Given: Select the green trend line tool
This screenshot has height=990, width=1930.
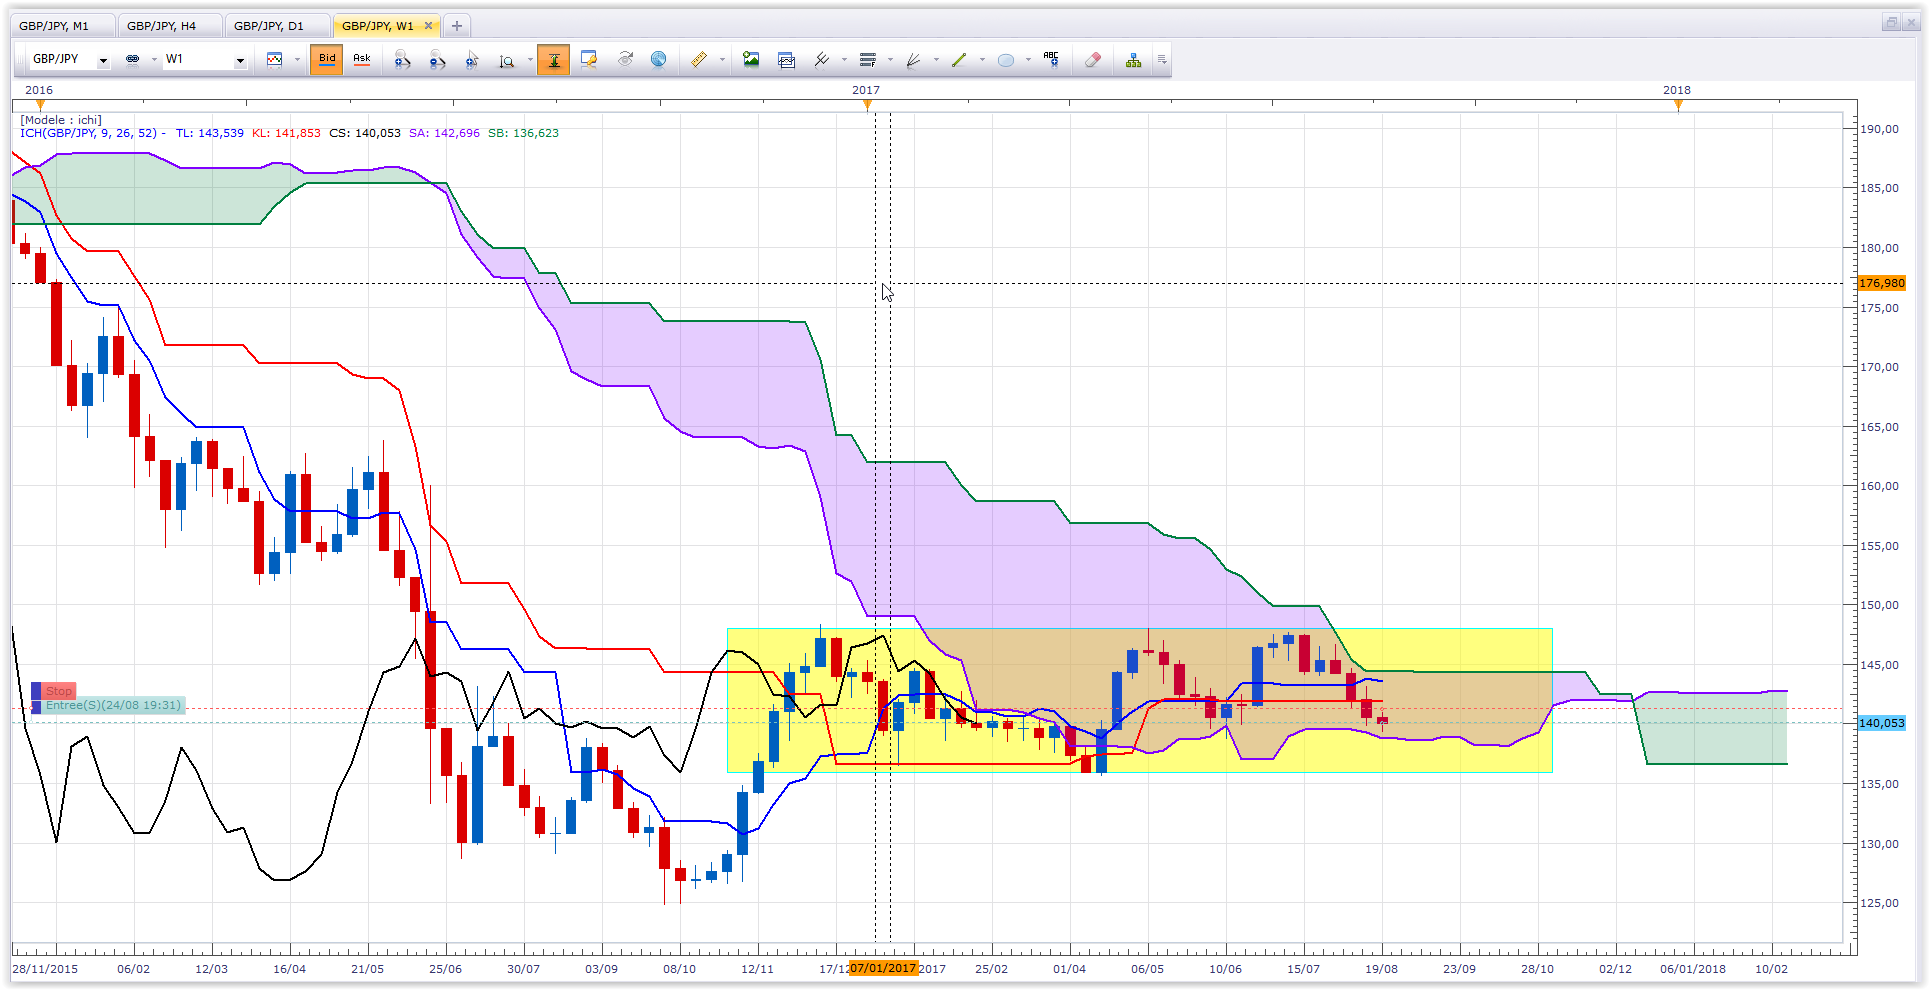Looking at the screenshot, I should 959,60.
